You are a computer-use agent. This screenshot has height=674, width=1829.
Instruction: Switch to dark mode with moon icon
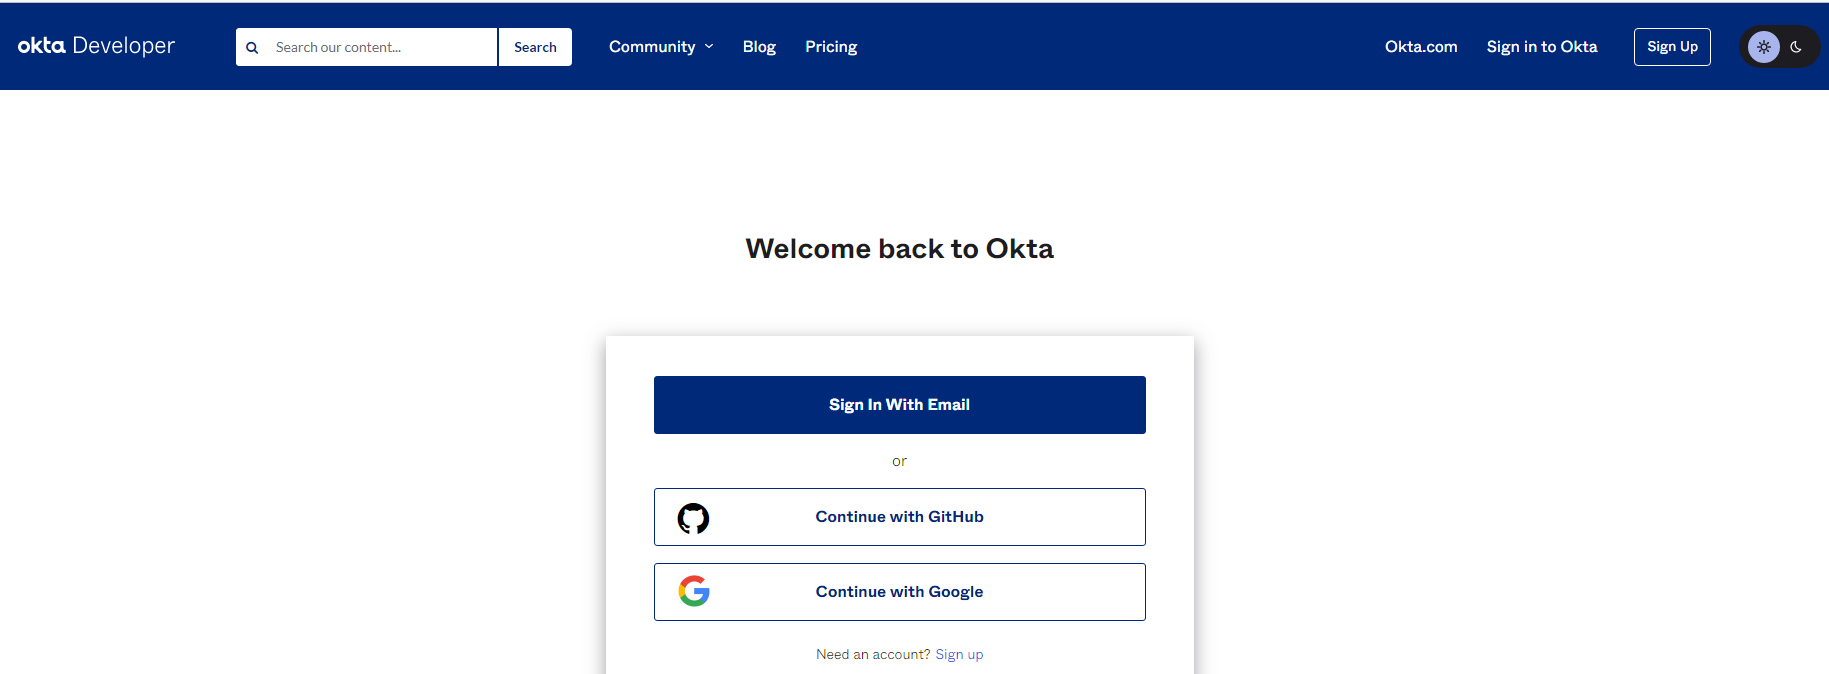click(1796, 47)
